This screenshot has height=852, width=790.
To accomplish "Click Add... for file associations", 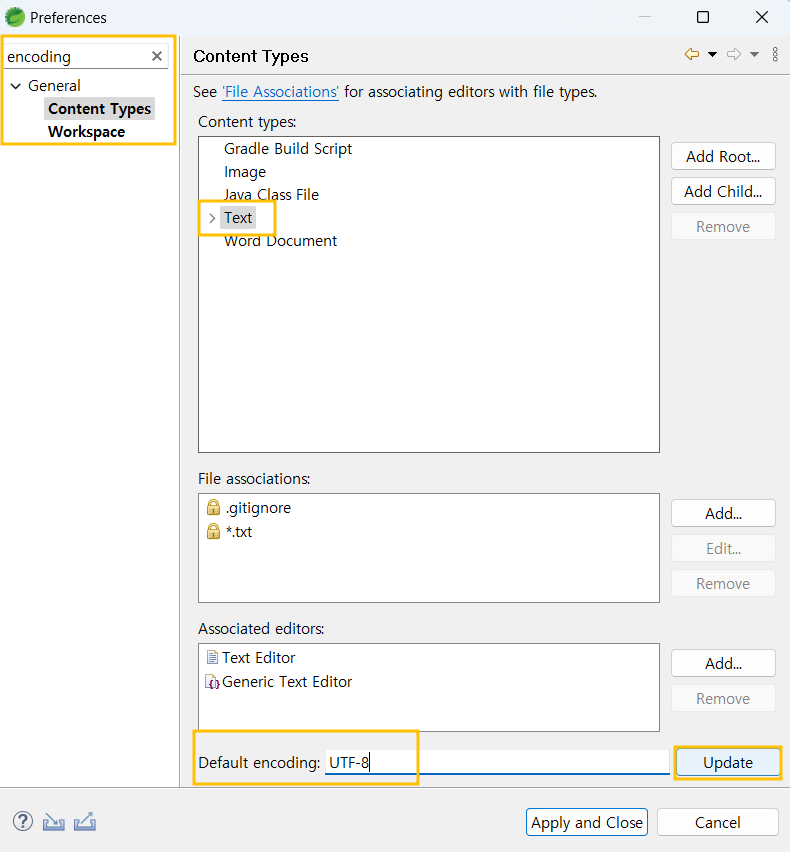I will coord(723,513).
